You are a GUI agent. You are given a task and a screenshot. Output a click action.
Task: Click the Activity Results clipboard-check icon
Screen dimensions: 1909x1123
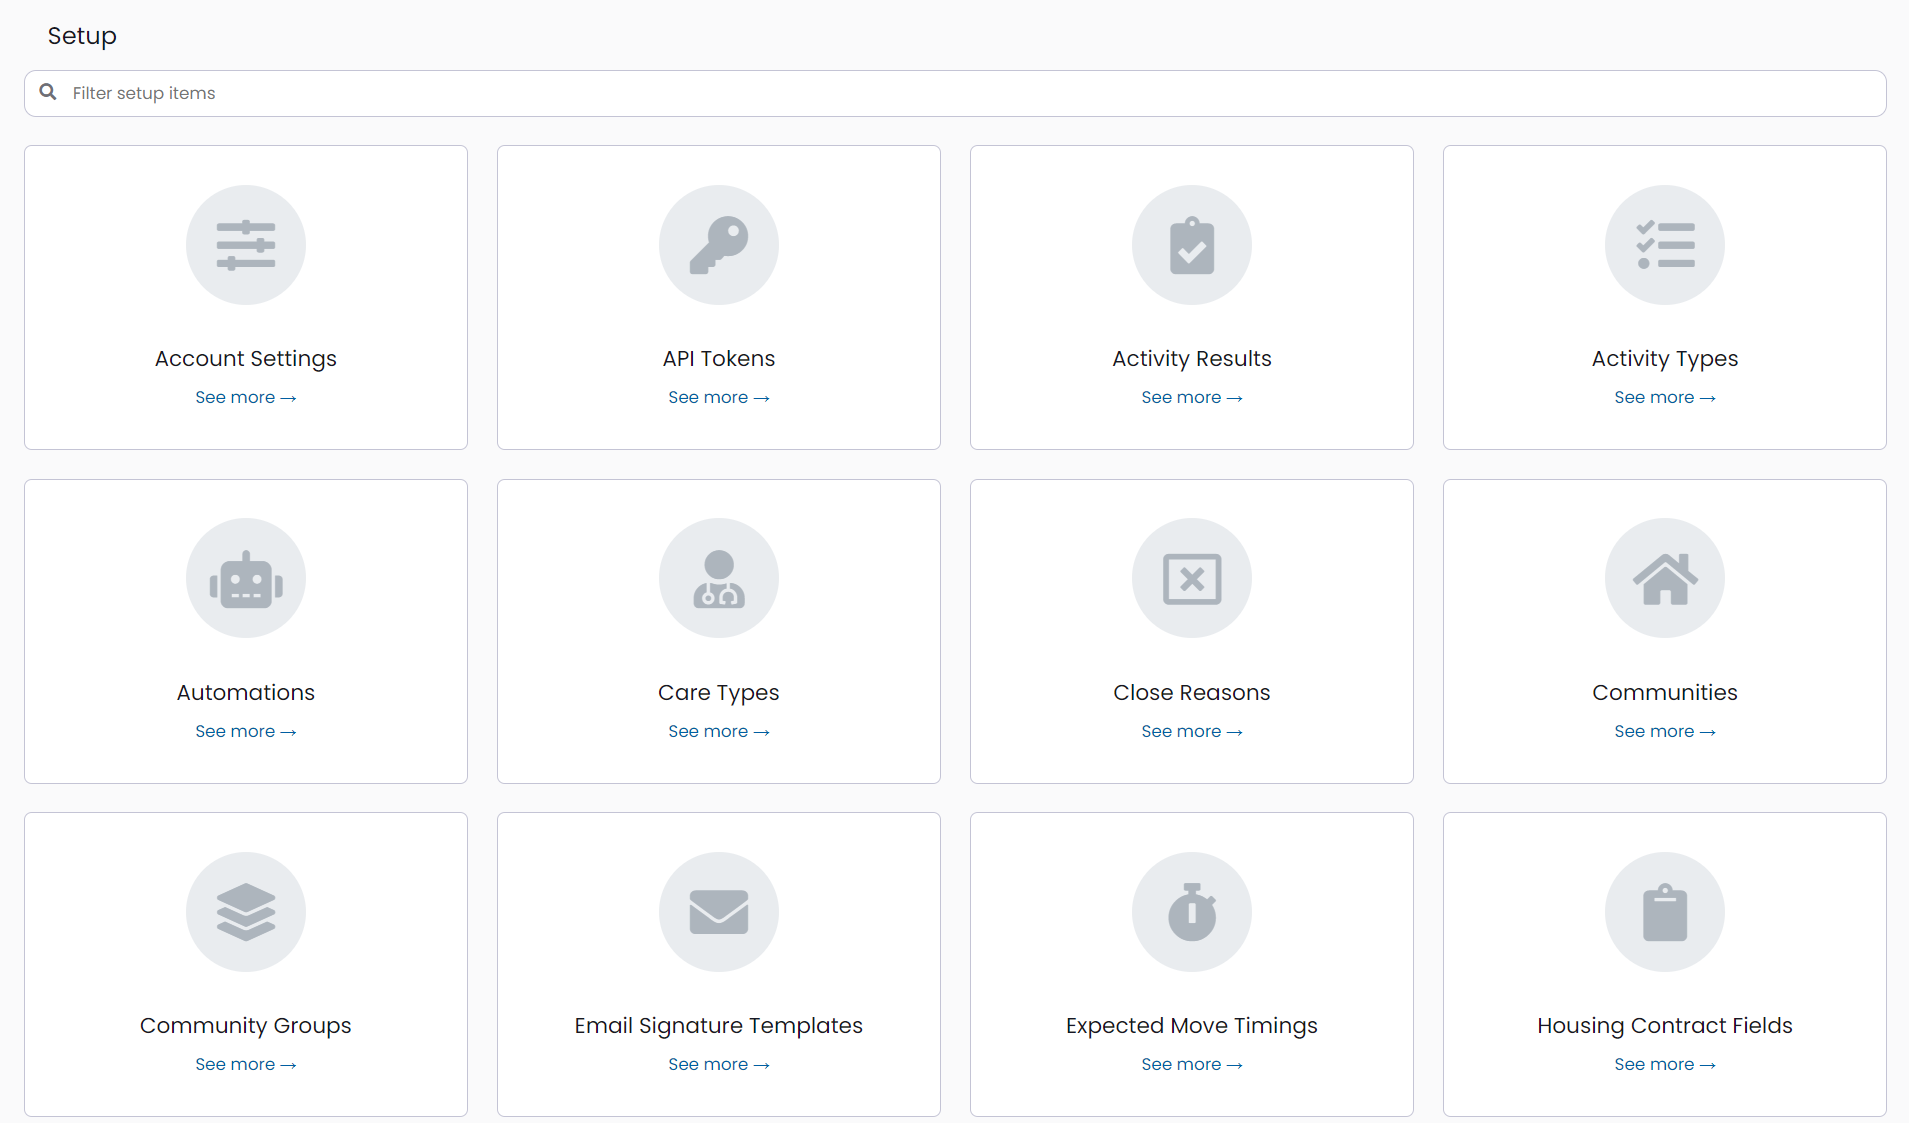coord(1192,245)
